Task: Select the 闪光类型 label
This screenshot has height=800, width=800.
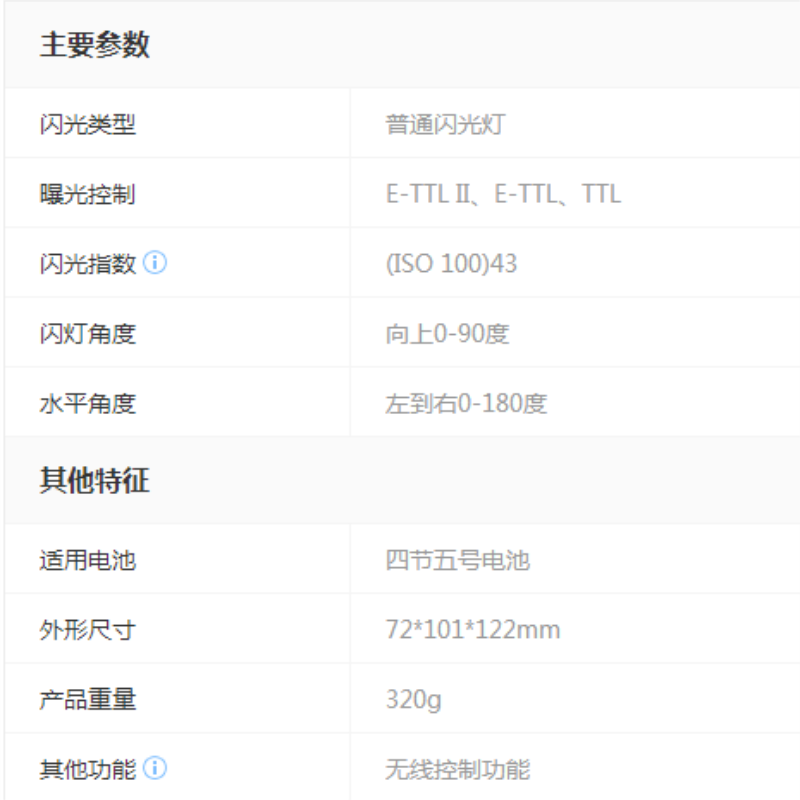Action: tap(87, 124)
